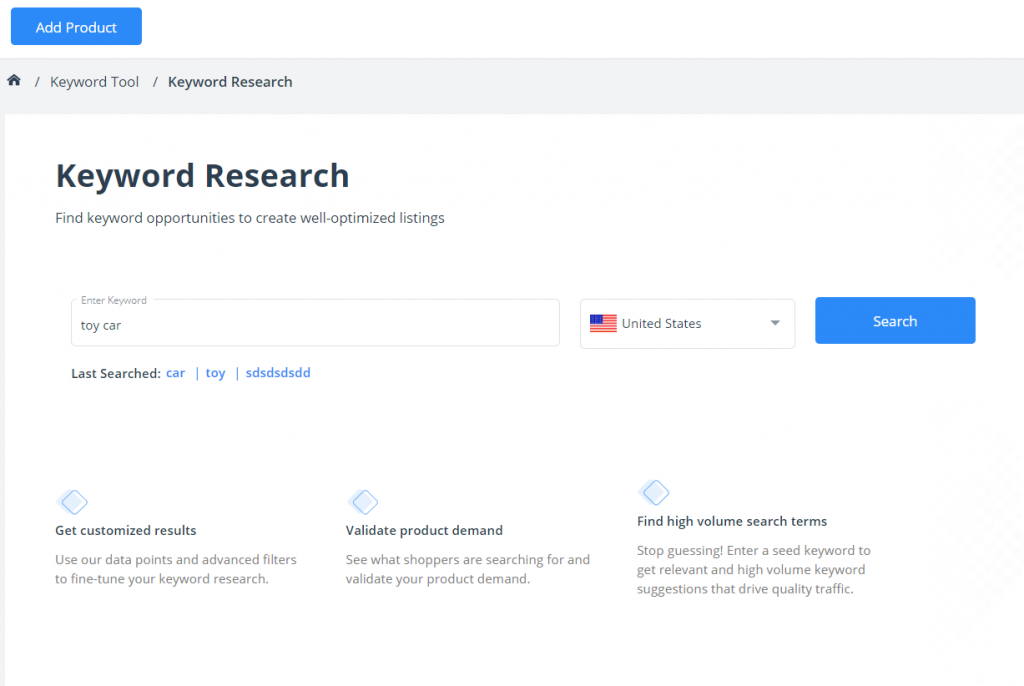The width and height of the screenshot is (1024, 686).
Task: Open the Keyword Tool breadcrumb link
Action: click(x=95, y=82)
